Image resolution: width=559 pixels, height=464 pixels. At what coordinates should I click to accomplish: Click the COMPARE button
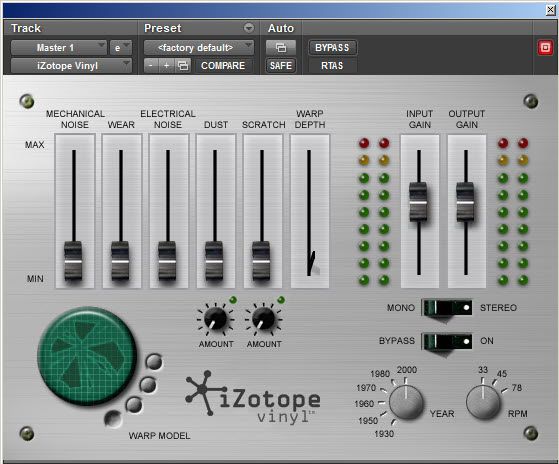pyautogui.click(x=223, y=66)
